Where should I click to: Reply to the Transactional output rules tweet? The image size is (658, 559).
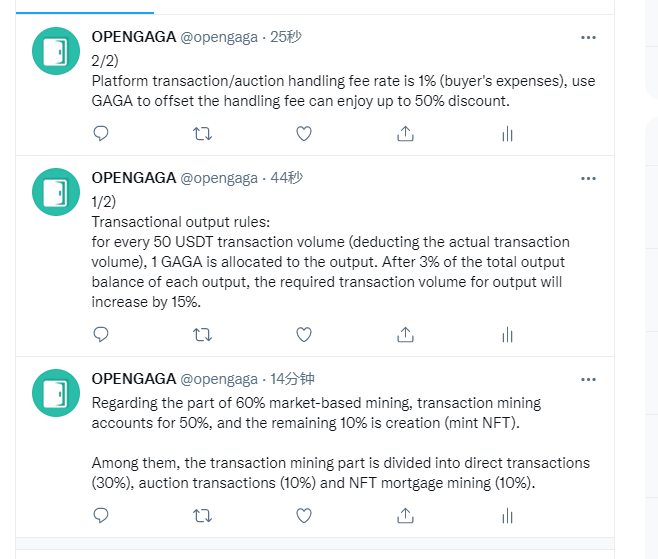coord(101,335)
